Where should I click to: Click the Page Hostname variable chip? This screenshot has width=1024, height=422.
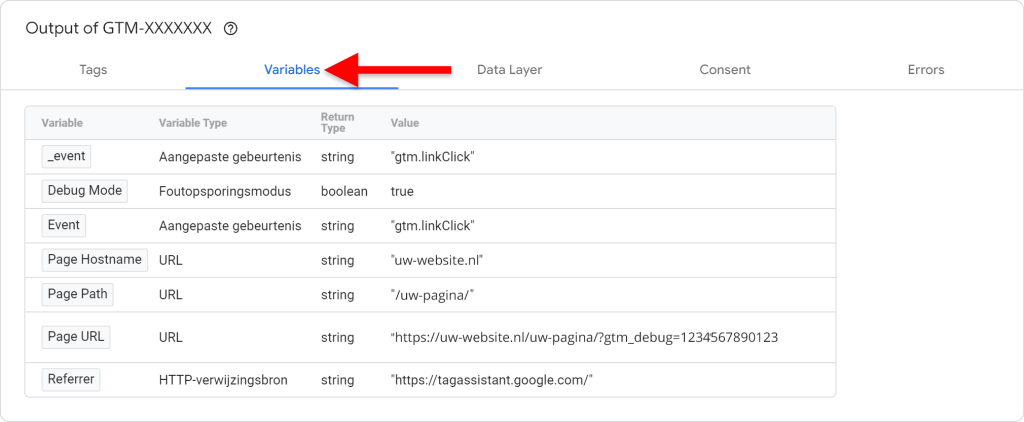[x=95, y=260]
